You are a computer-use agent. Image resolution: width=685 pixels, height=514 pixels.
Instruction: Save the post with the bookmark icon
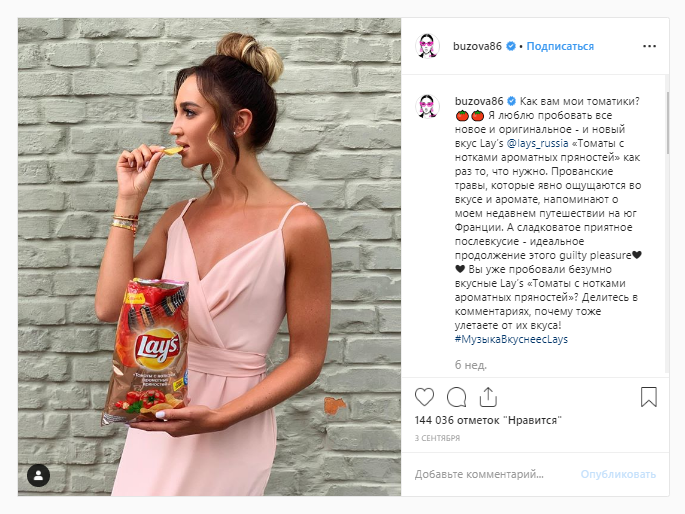coord(649,397)
